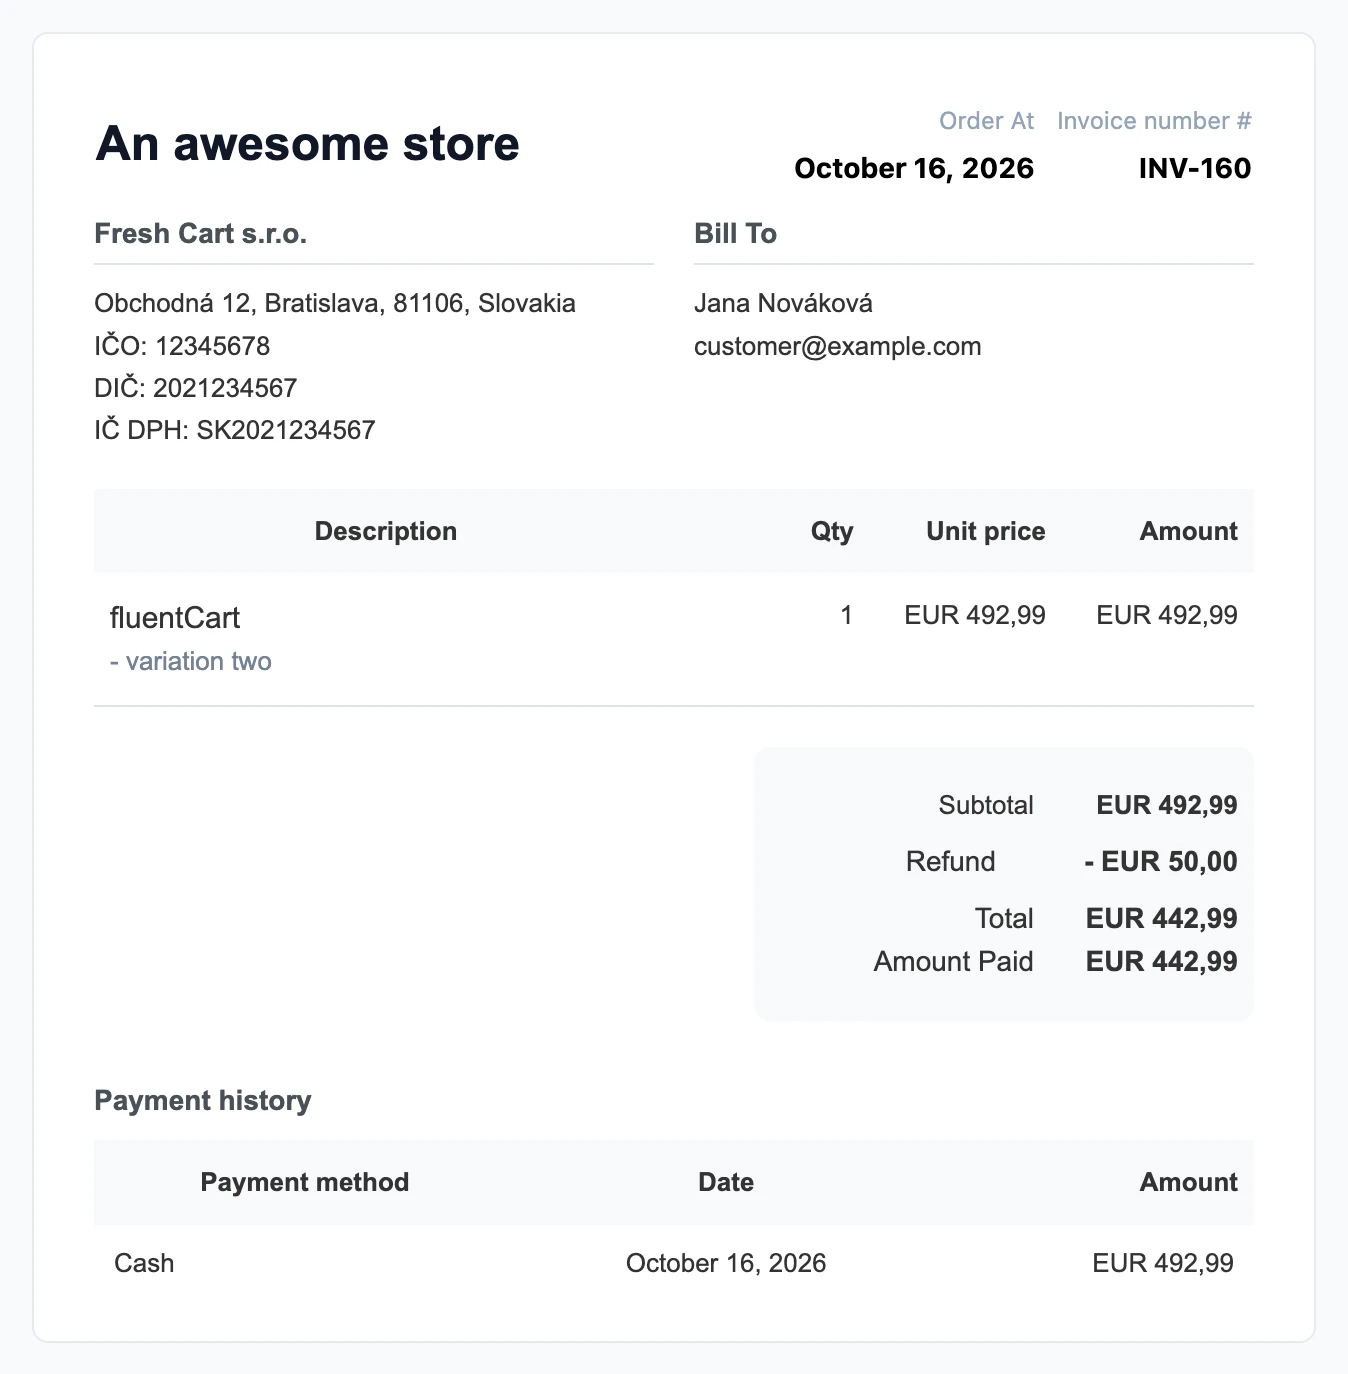Screen dimensions: 1348x1374
Task: Click the 'Bill To' heading
Action: [735, 234]
